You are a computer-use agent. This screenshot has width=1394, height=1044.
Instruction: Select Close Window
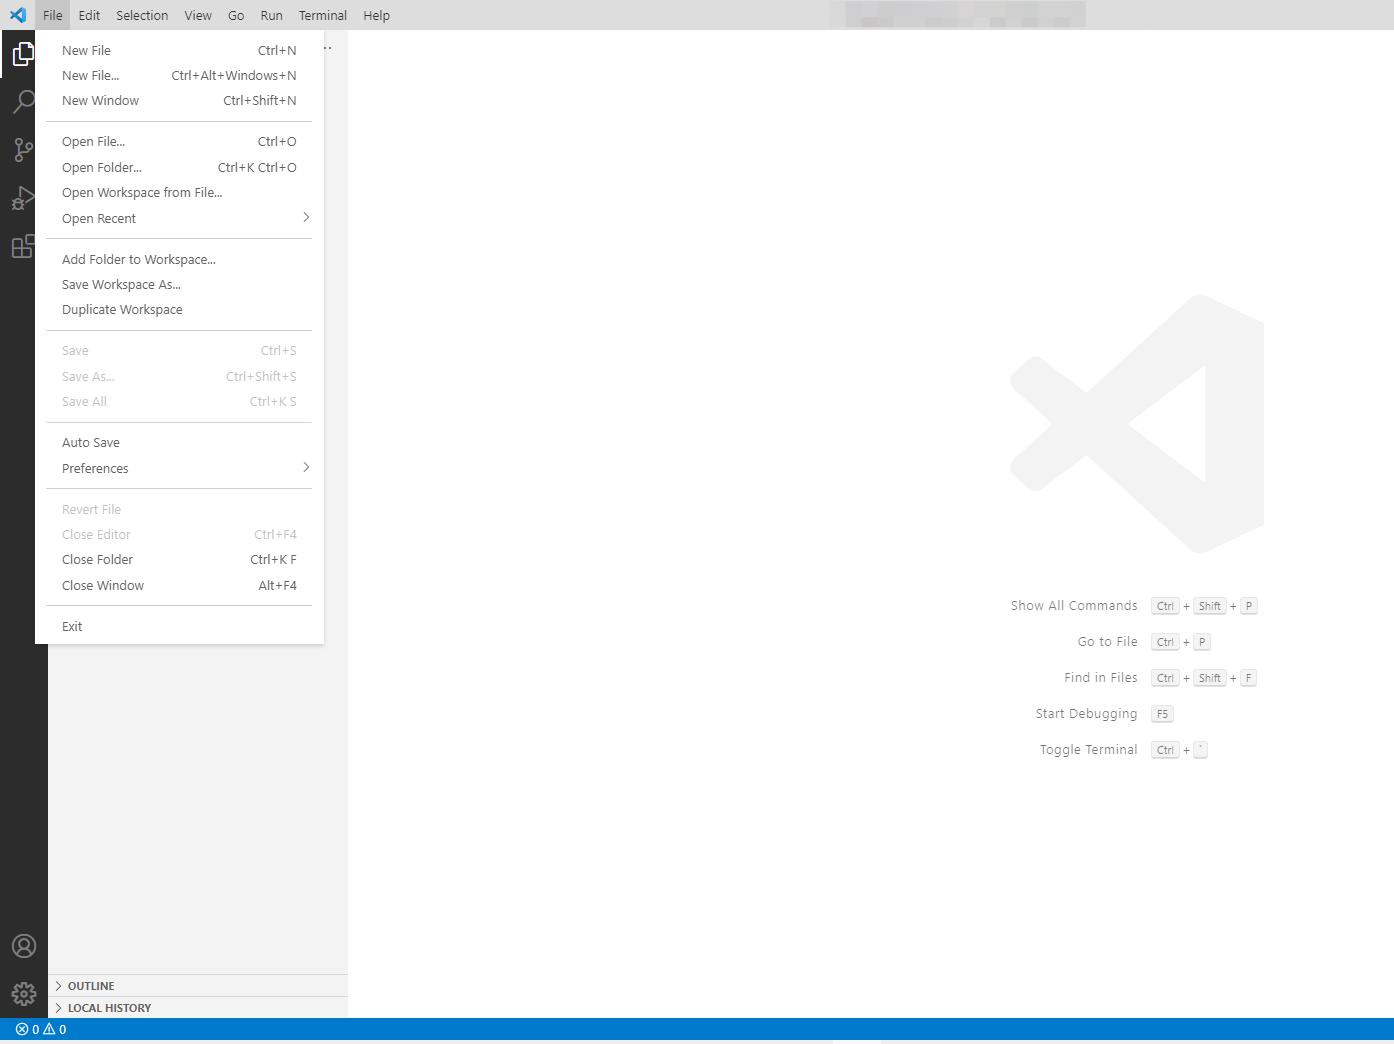[180, 586]
